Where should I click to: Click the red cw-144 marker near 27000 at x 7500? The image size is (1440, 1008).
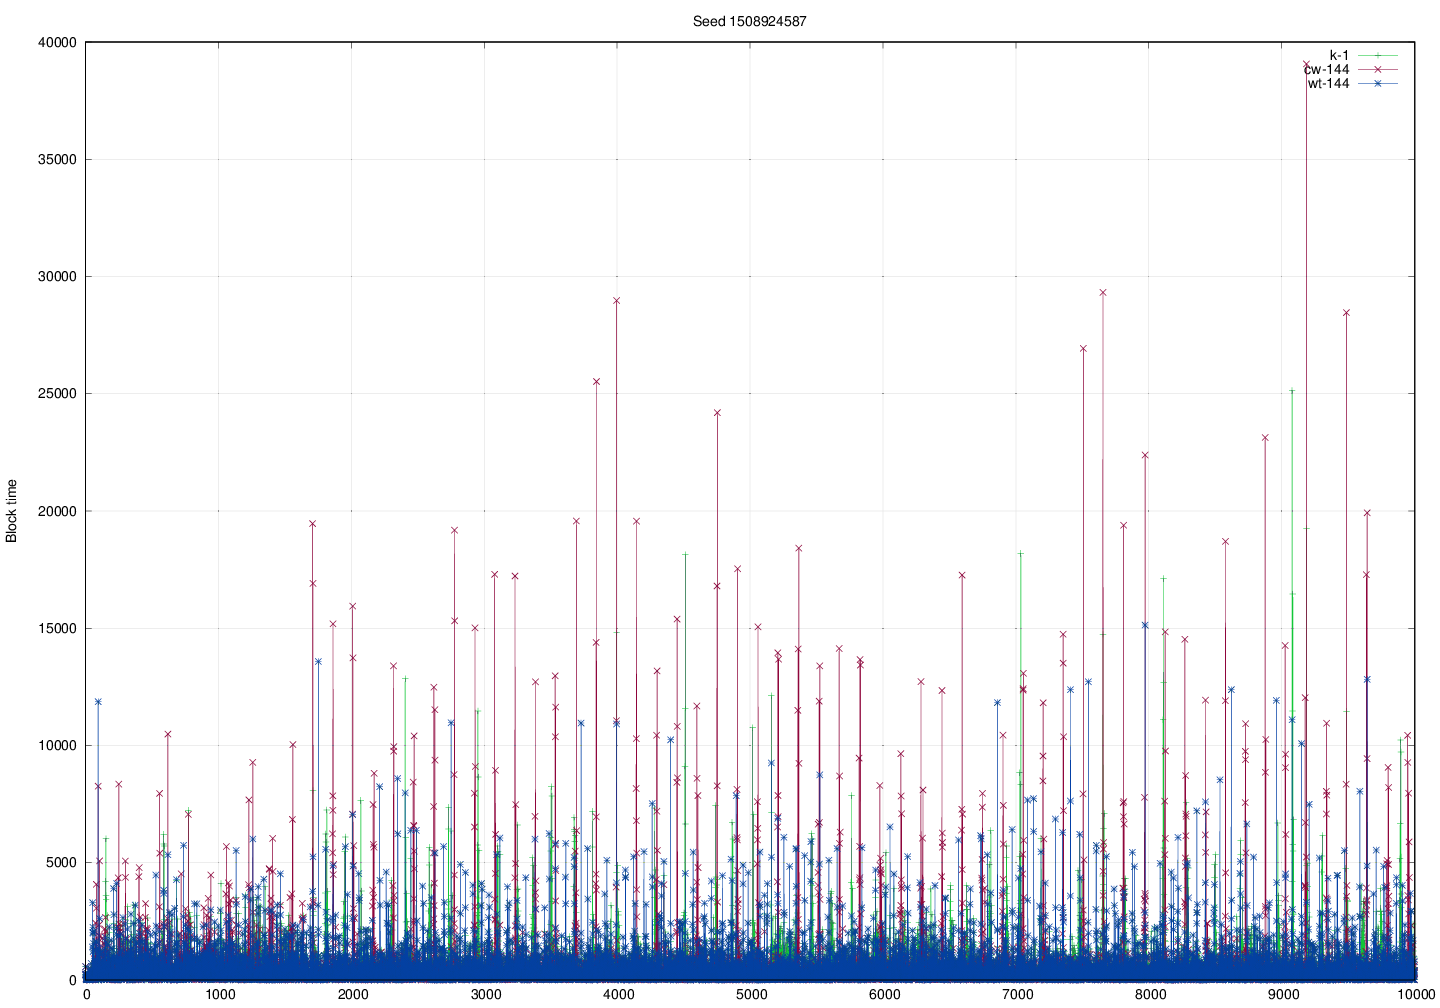[x=1083, y=348]
